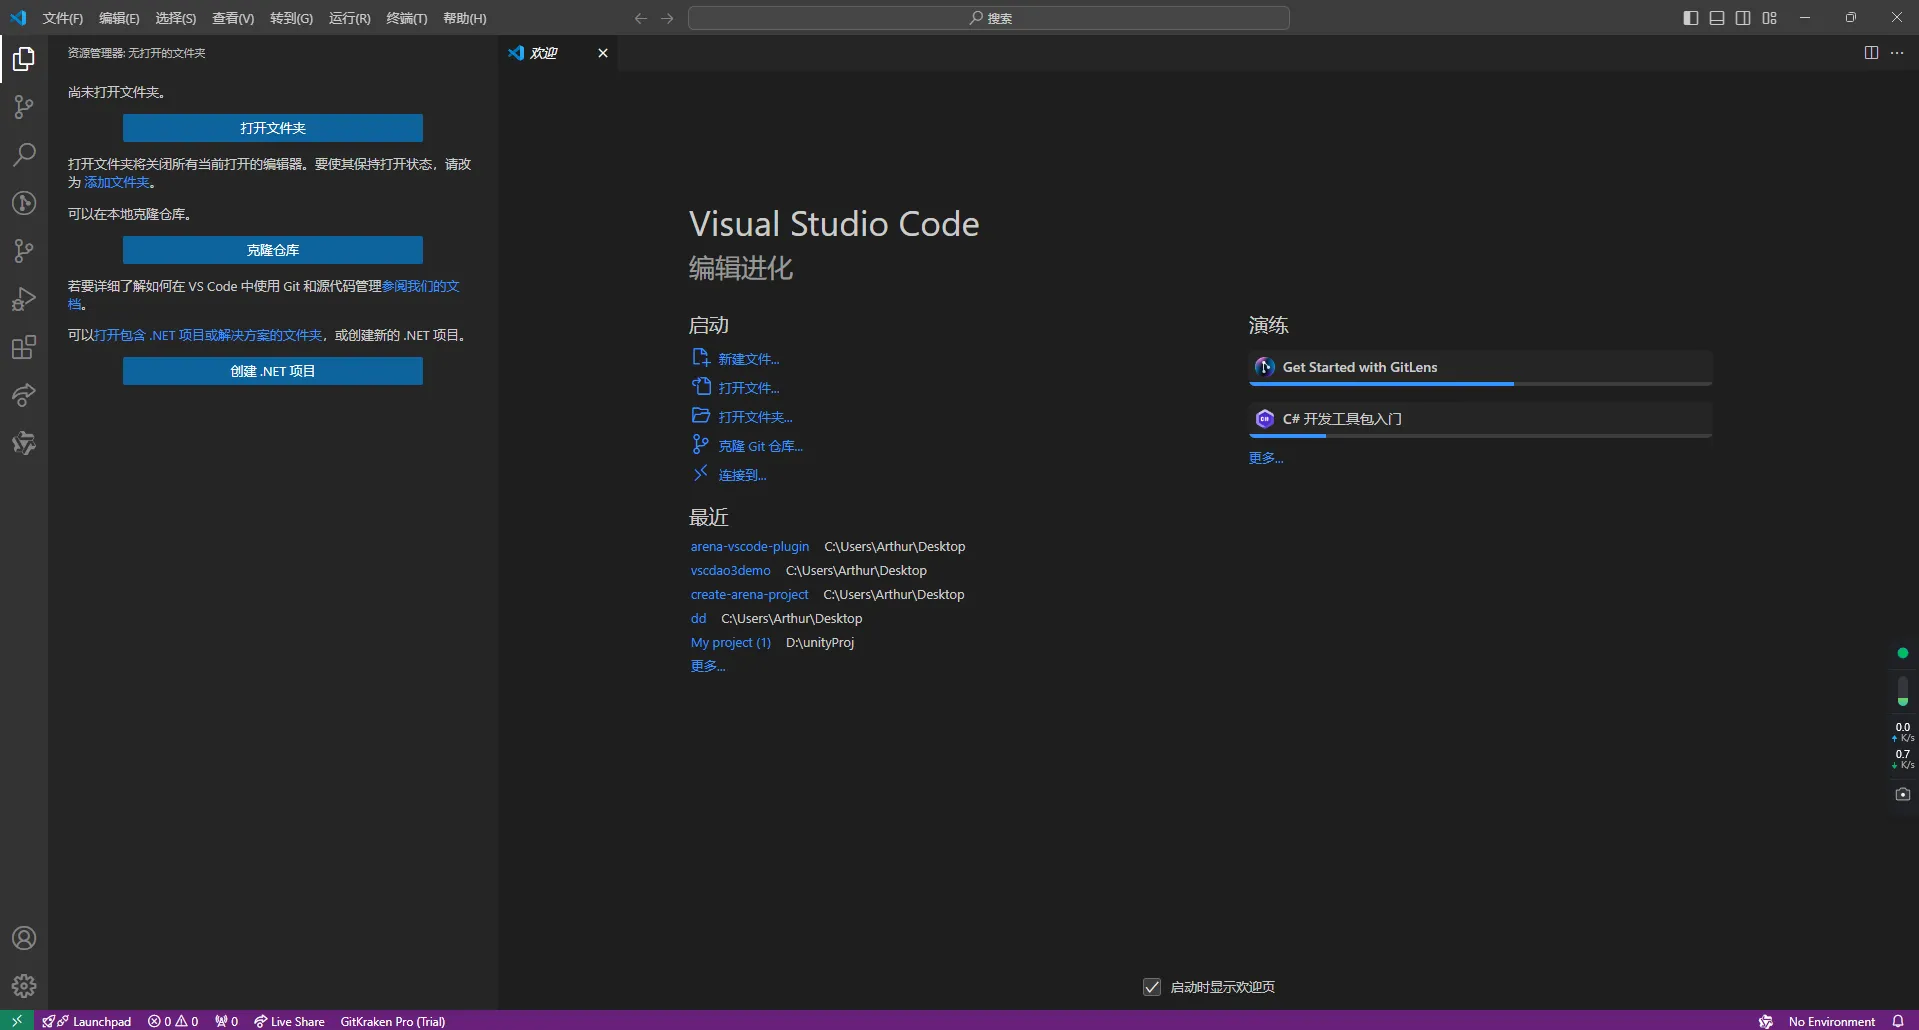This screenshot has width=1919, height=1030.
Task: Open recent project arena-vscode-plugin
Action: pos(749,546)
